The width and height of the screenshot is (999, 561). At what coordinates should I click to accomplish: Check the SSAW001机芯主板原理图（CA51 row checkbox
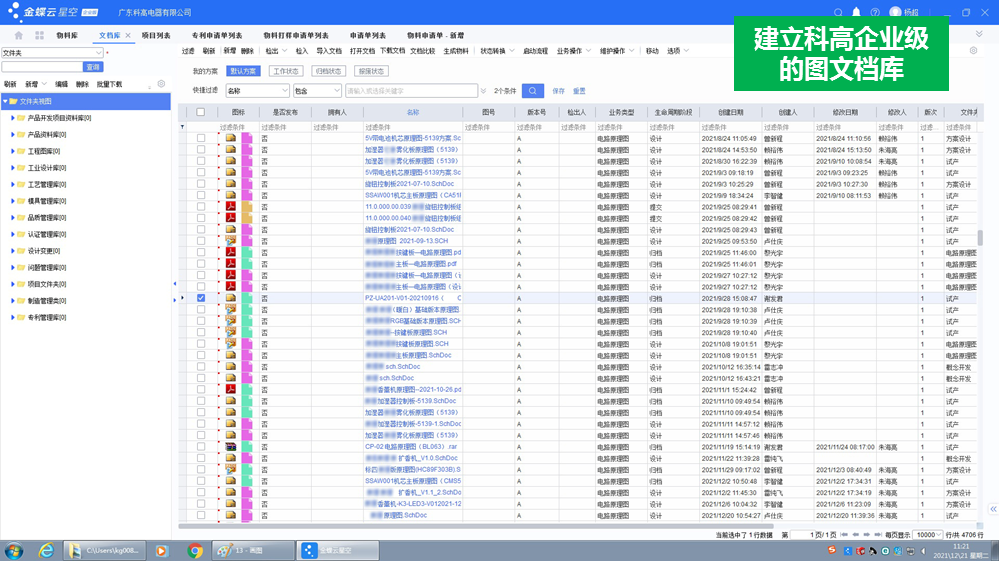[201, 195]
